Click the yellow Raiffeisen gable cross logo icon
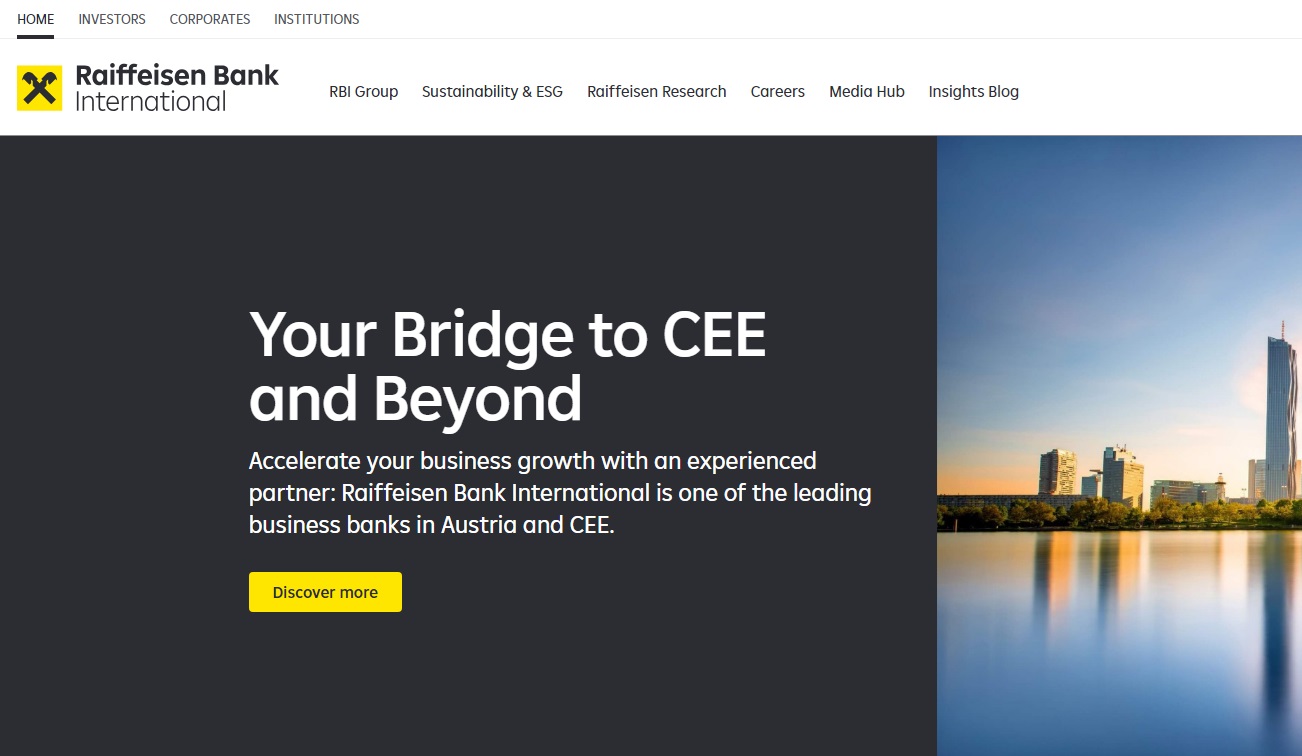The width and height of the screenshot is (1302, 756). tap(39, 88)
